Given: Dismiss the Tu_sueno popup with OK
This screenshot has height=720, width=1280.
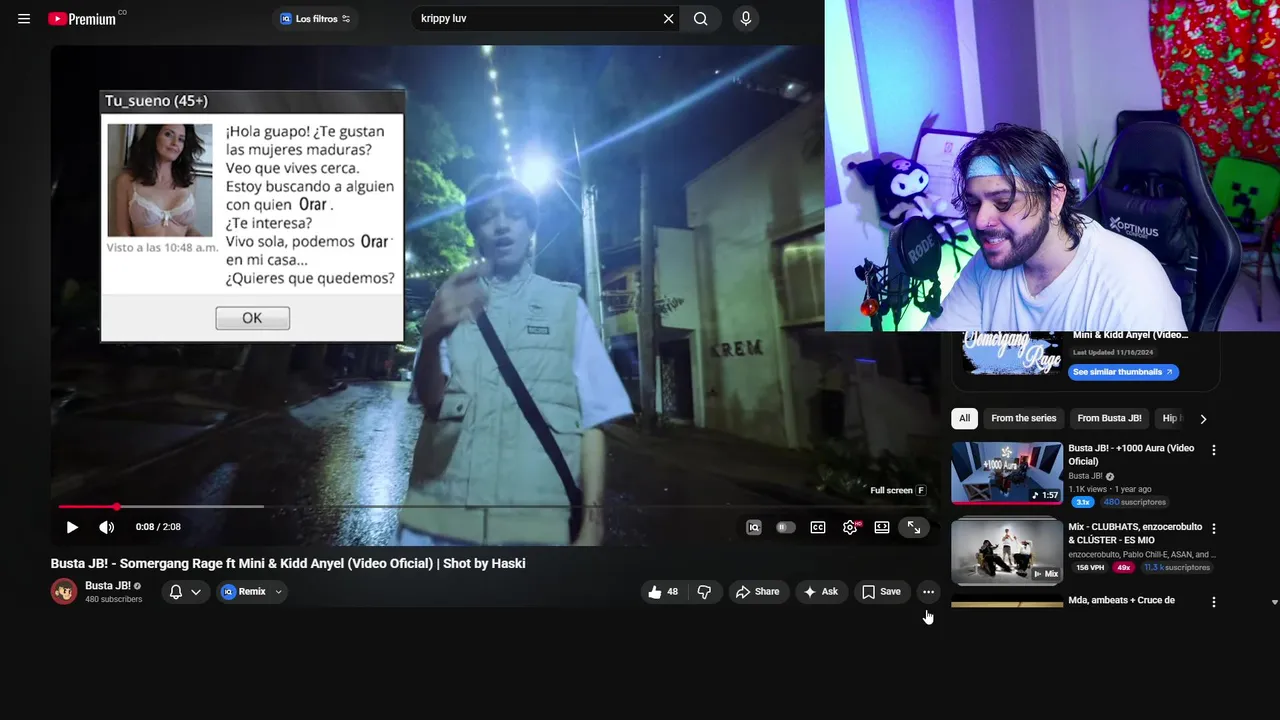Looking at the screenshot, I should 252,318.
